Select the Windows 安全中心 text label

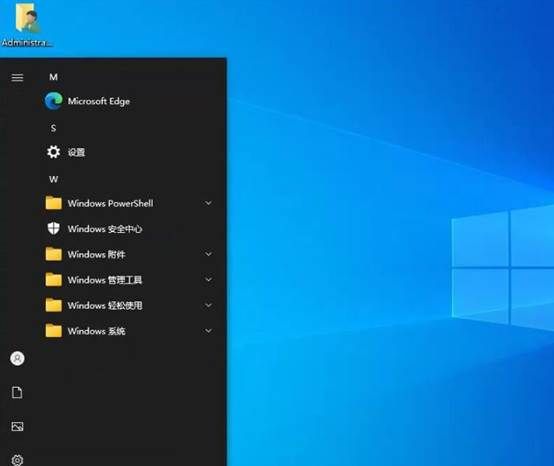click(105, 229)
